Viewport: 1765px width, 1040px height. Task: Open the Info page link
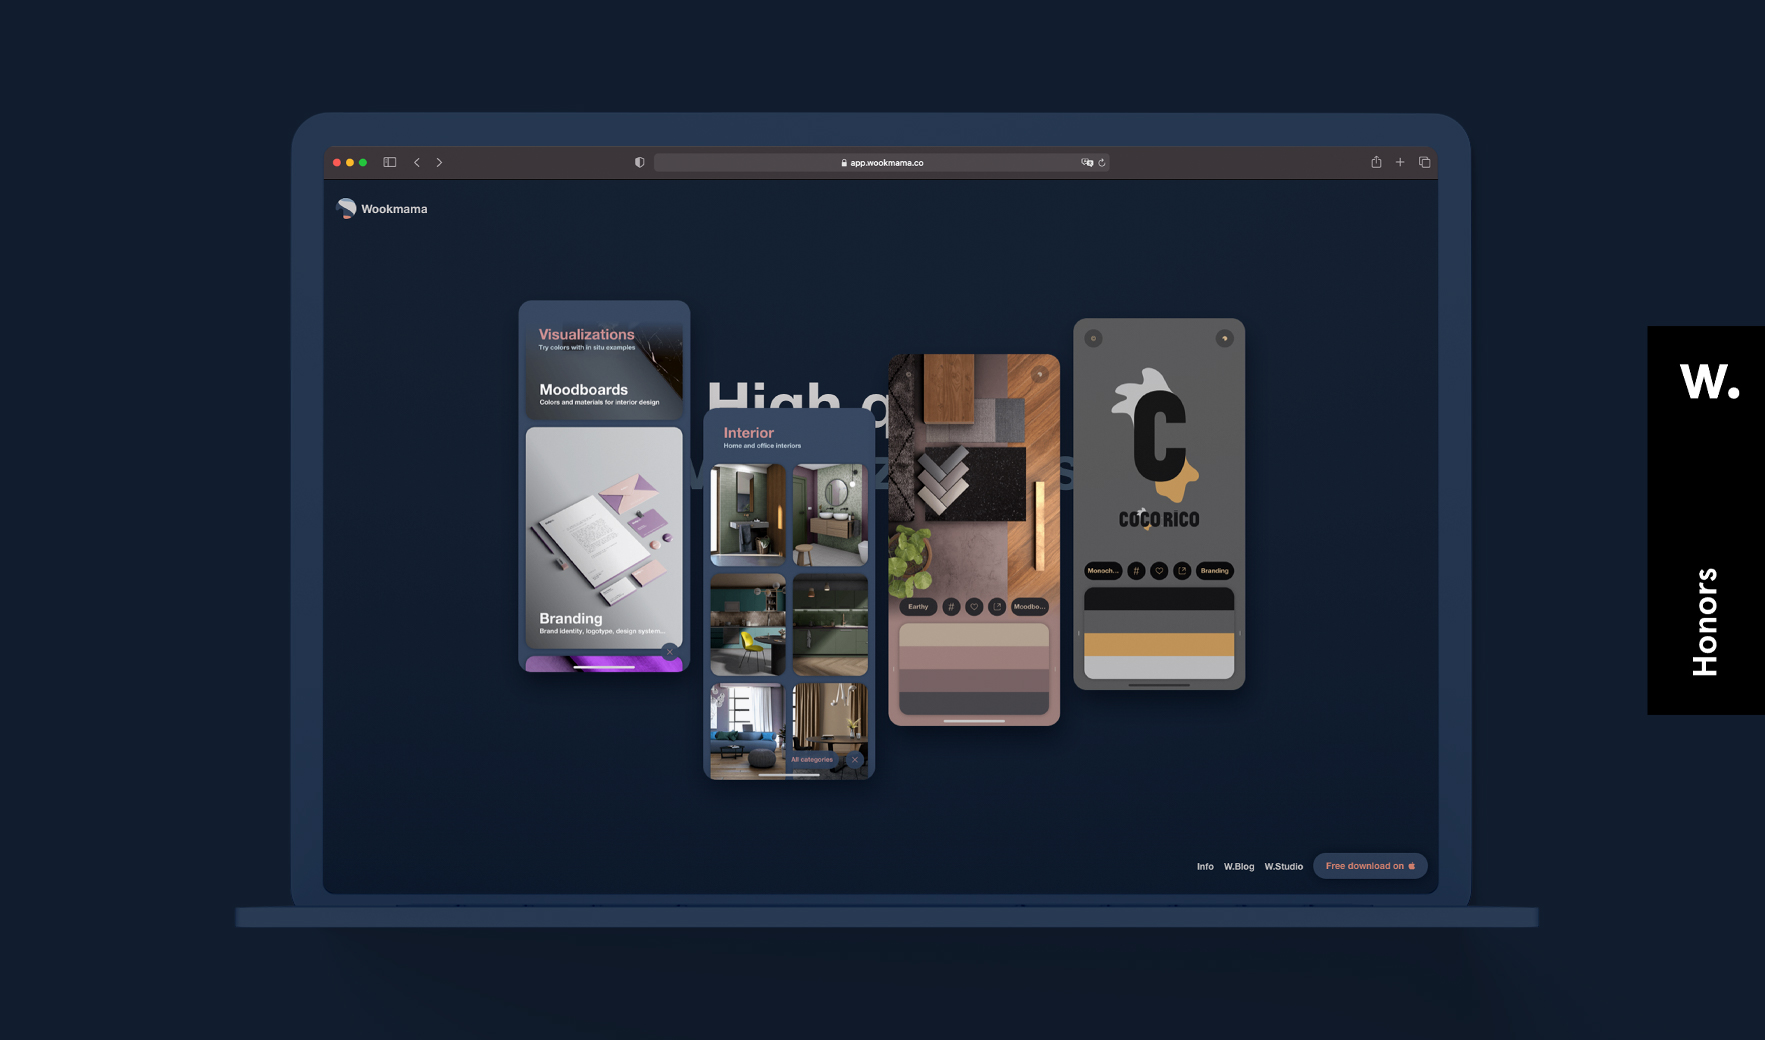point(1205,866)
